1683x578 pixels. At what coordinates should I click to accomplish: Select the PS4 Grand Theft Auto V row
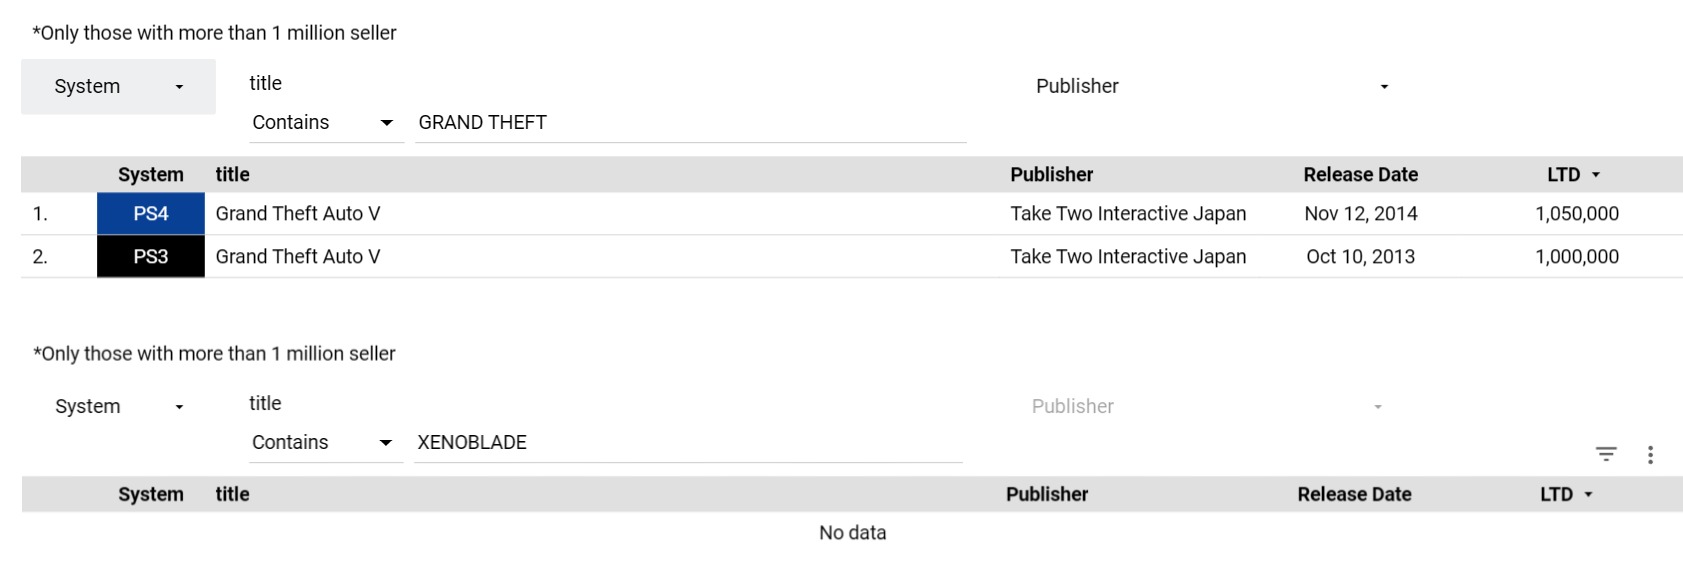pyautogui.click(x=852, y=214)
